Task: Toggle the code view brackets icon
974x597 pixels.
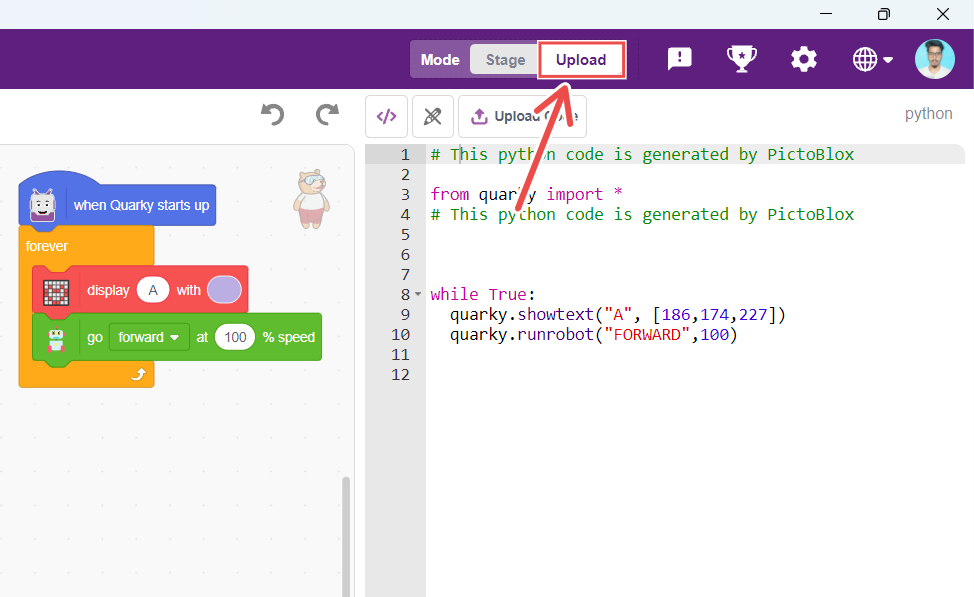Action: [x=386, y=116]
